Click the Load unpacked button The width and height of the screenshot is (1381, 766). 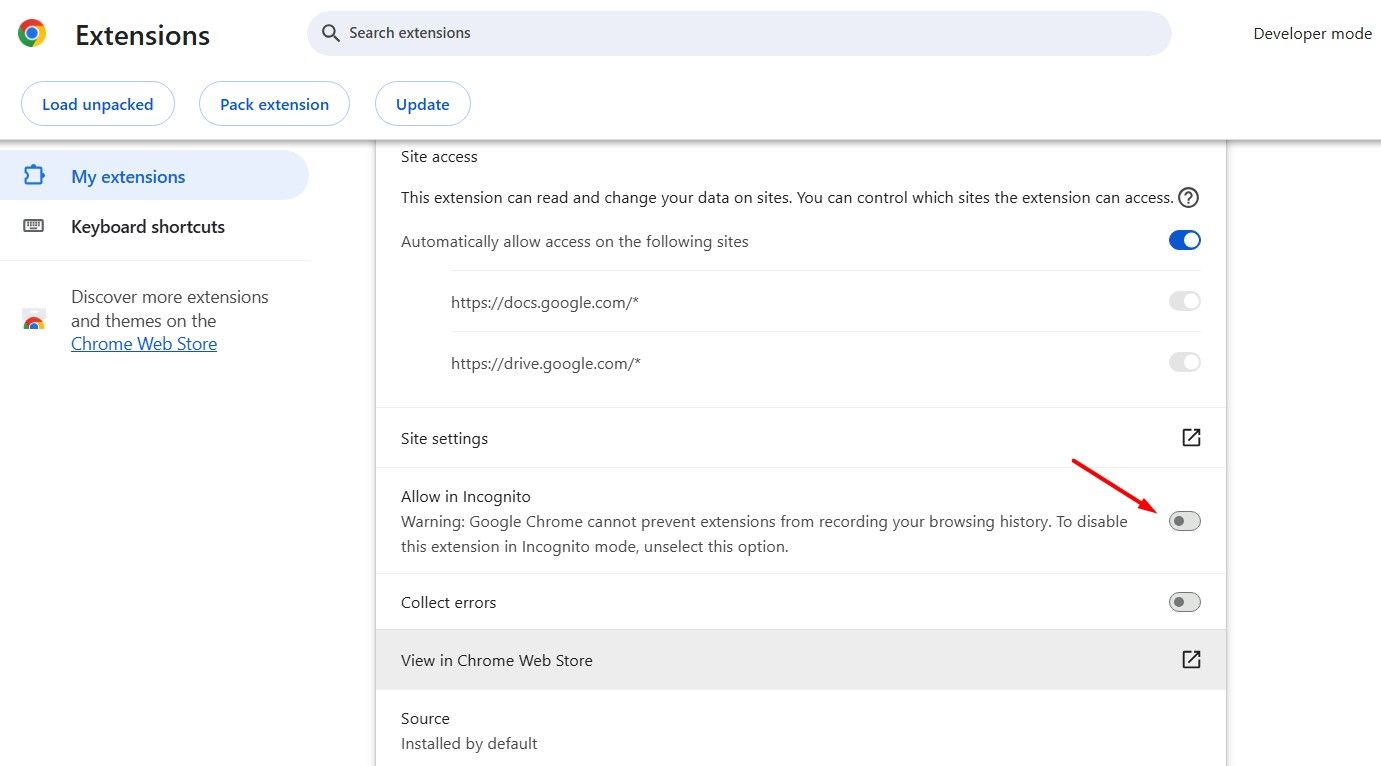[x=98, y=104]
